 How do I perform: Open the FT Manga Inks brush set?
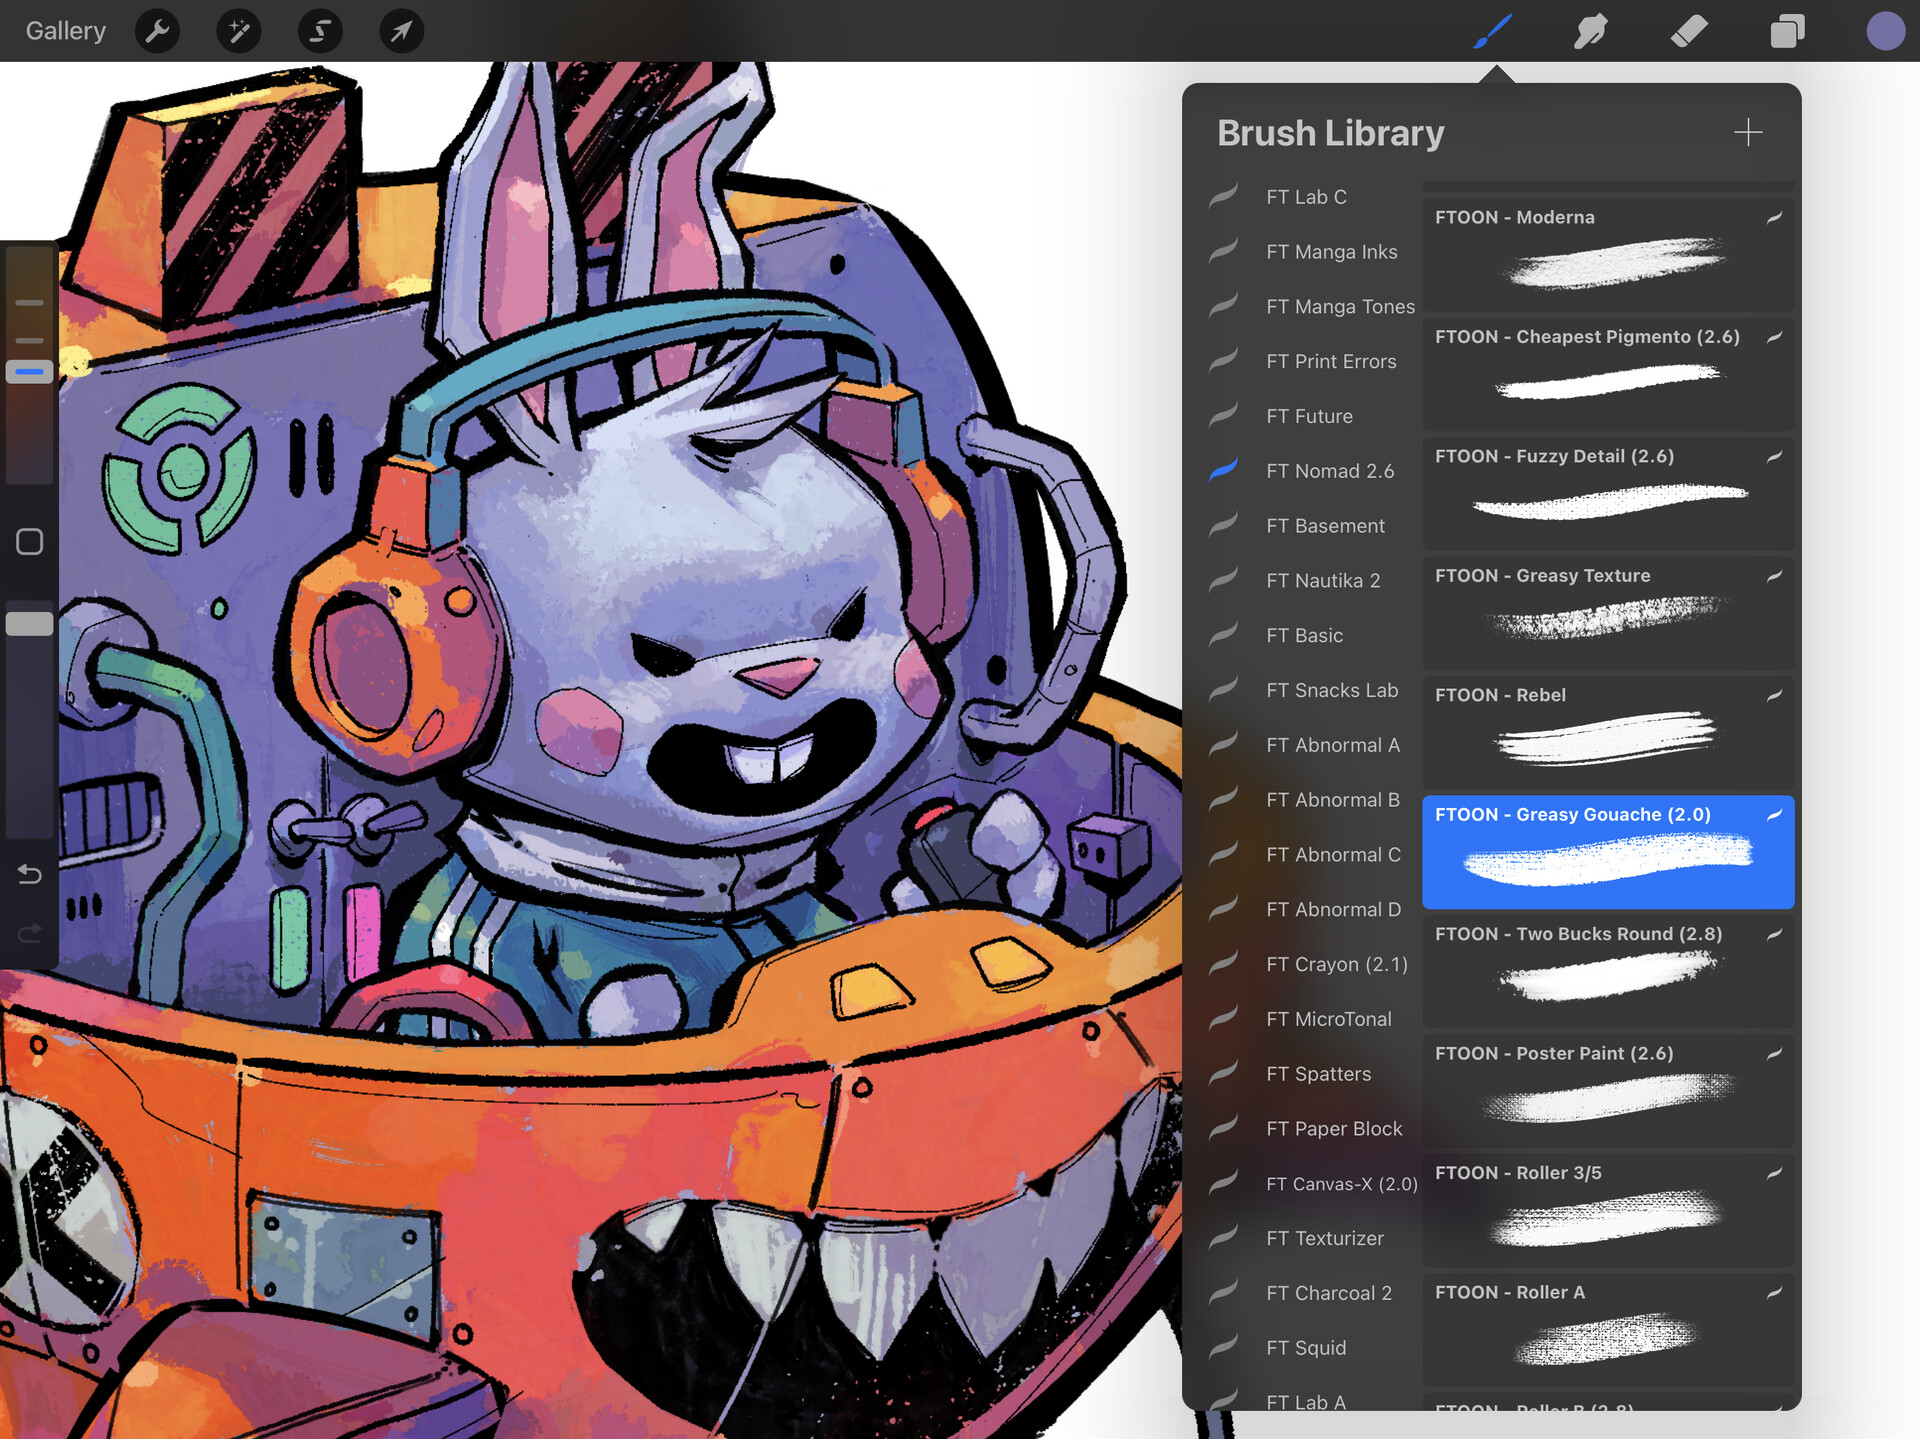(1331, 252)
